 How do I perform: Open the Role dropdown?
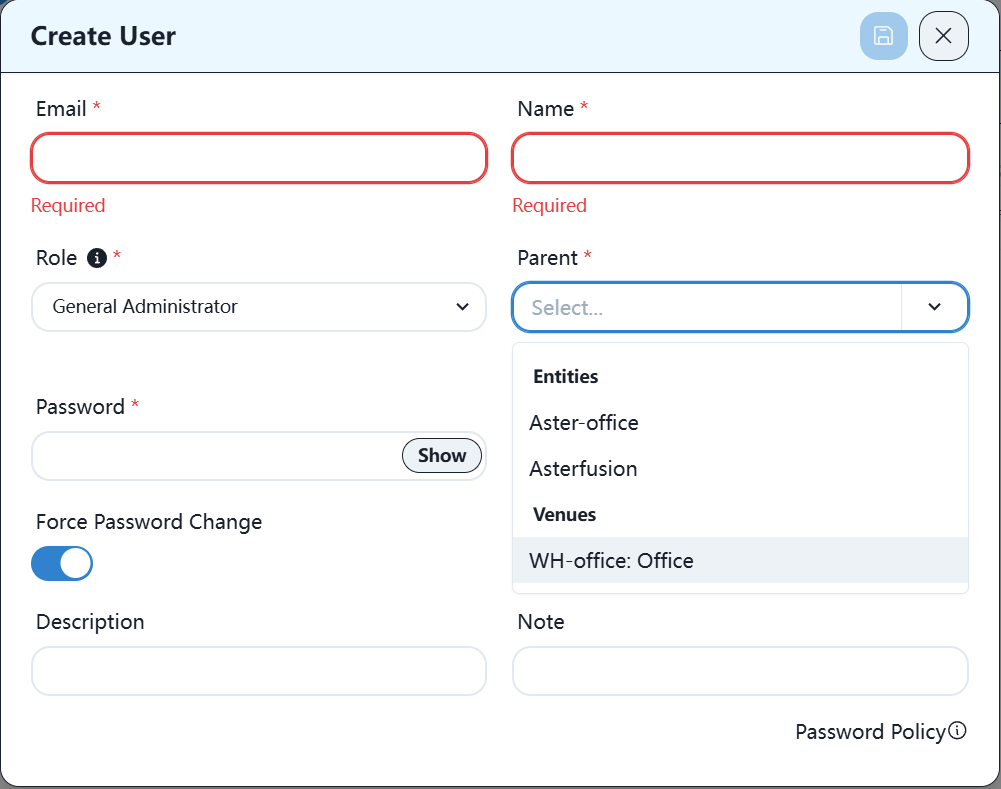coord(259,307)
